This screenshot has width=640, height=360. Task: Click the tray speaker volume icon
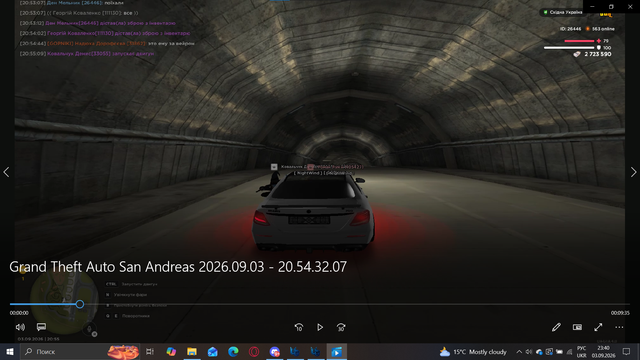coord(529,351)
